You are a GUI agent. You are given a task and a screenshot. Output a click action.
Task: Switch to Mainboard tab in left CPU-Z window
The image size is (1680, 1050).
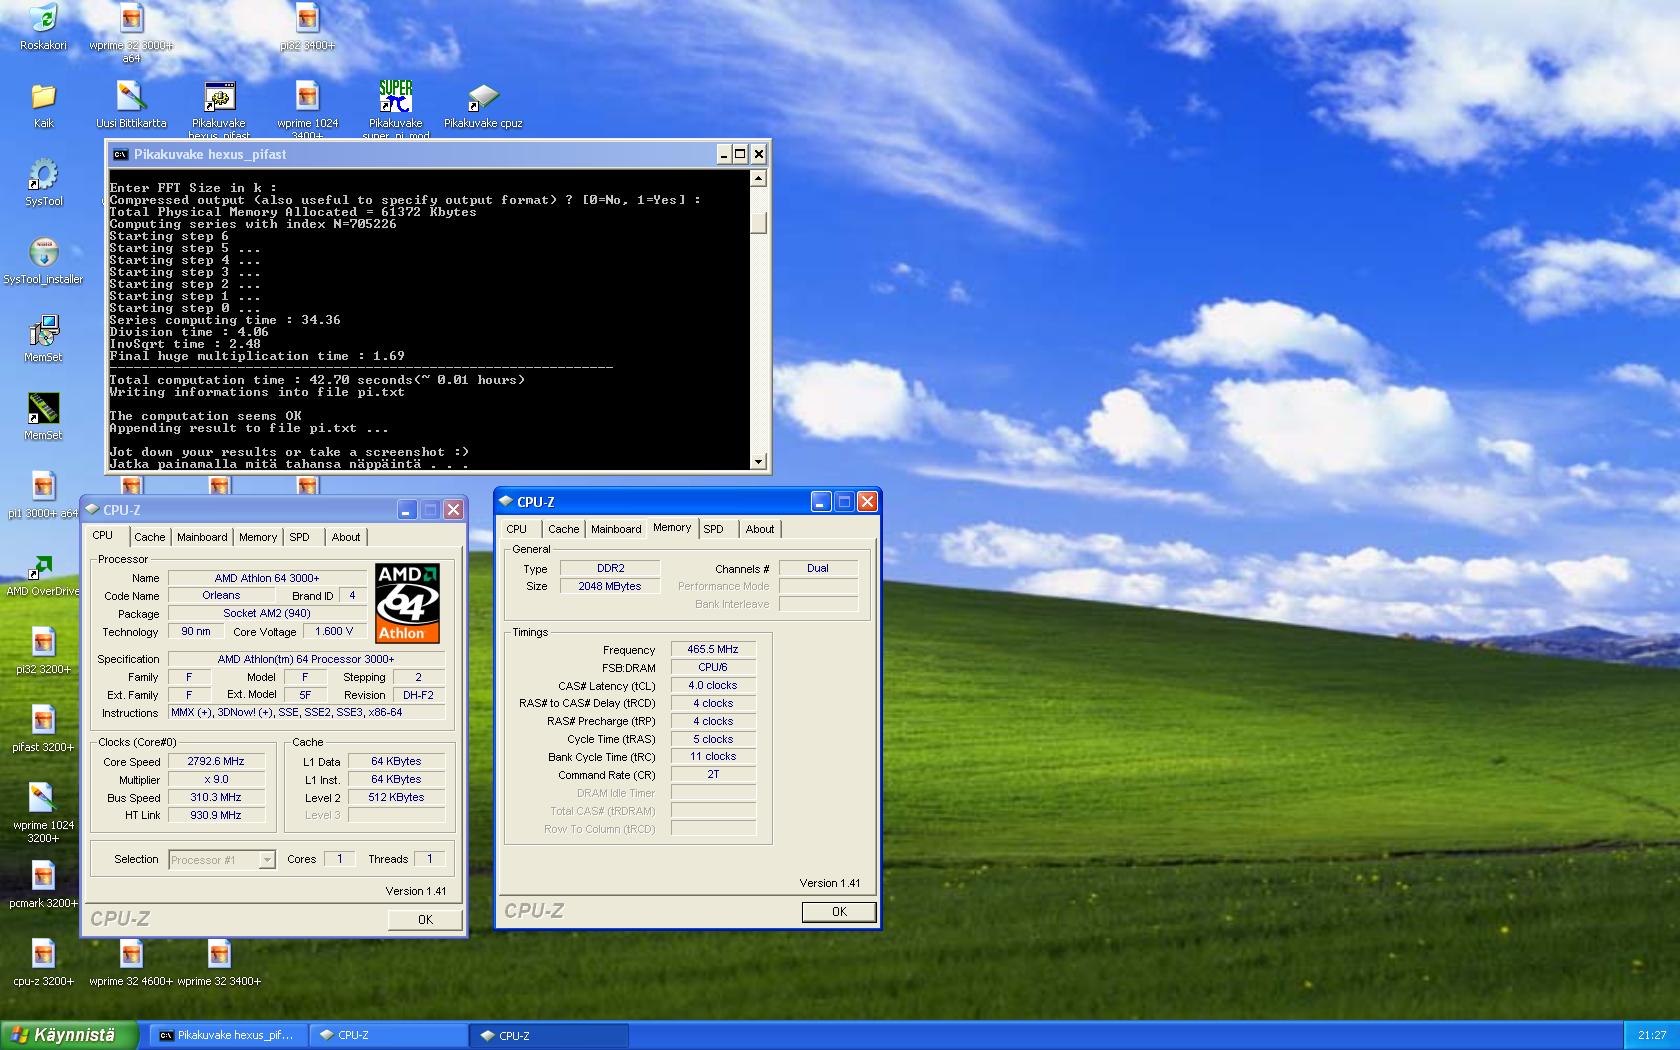(x=202, y=537)
